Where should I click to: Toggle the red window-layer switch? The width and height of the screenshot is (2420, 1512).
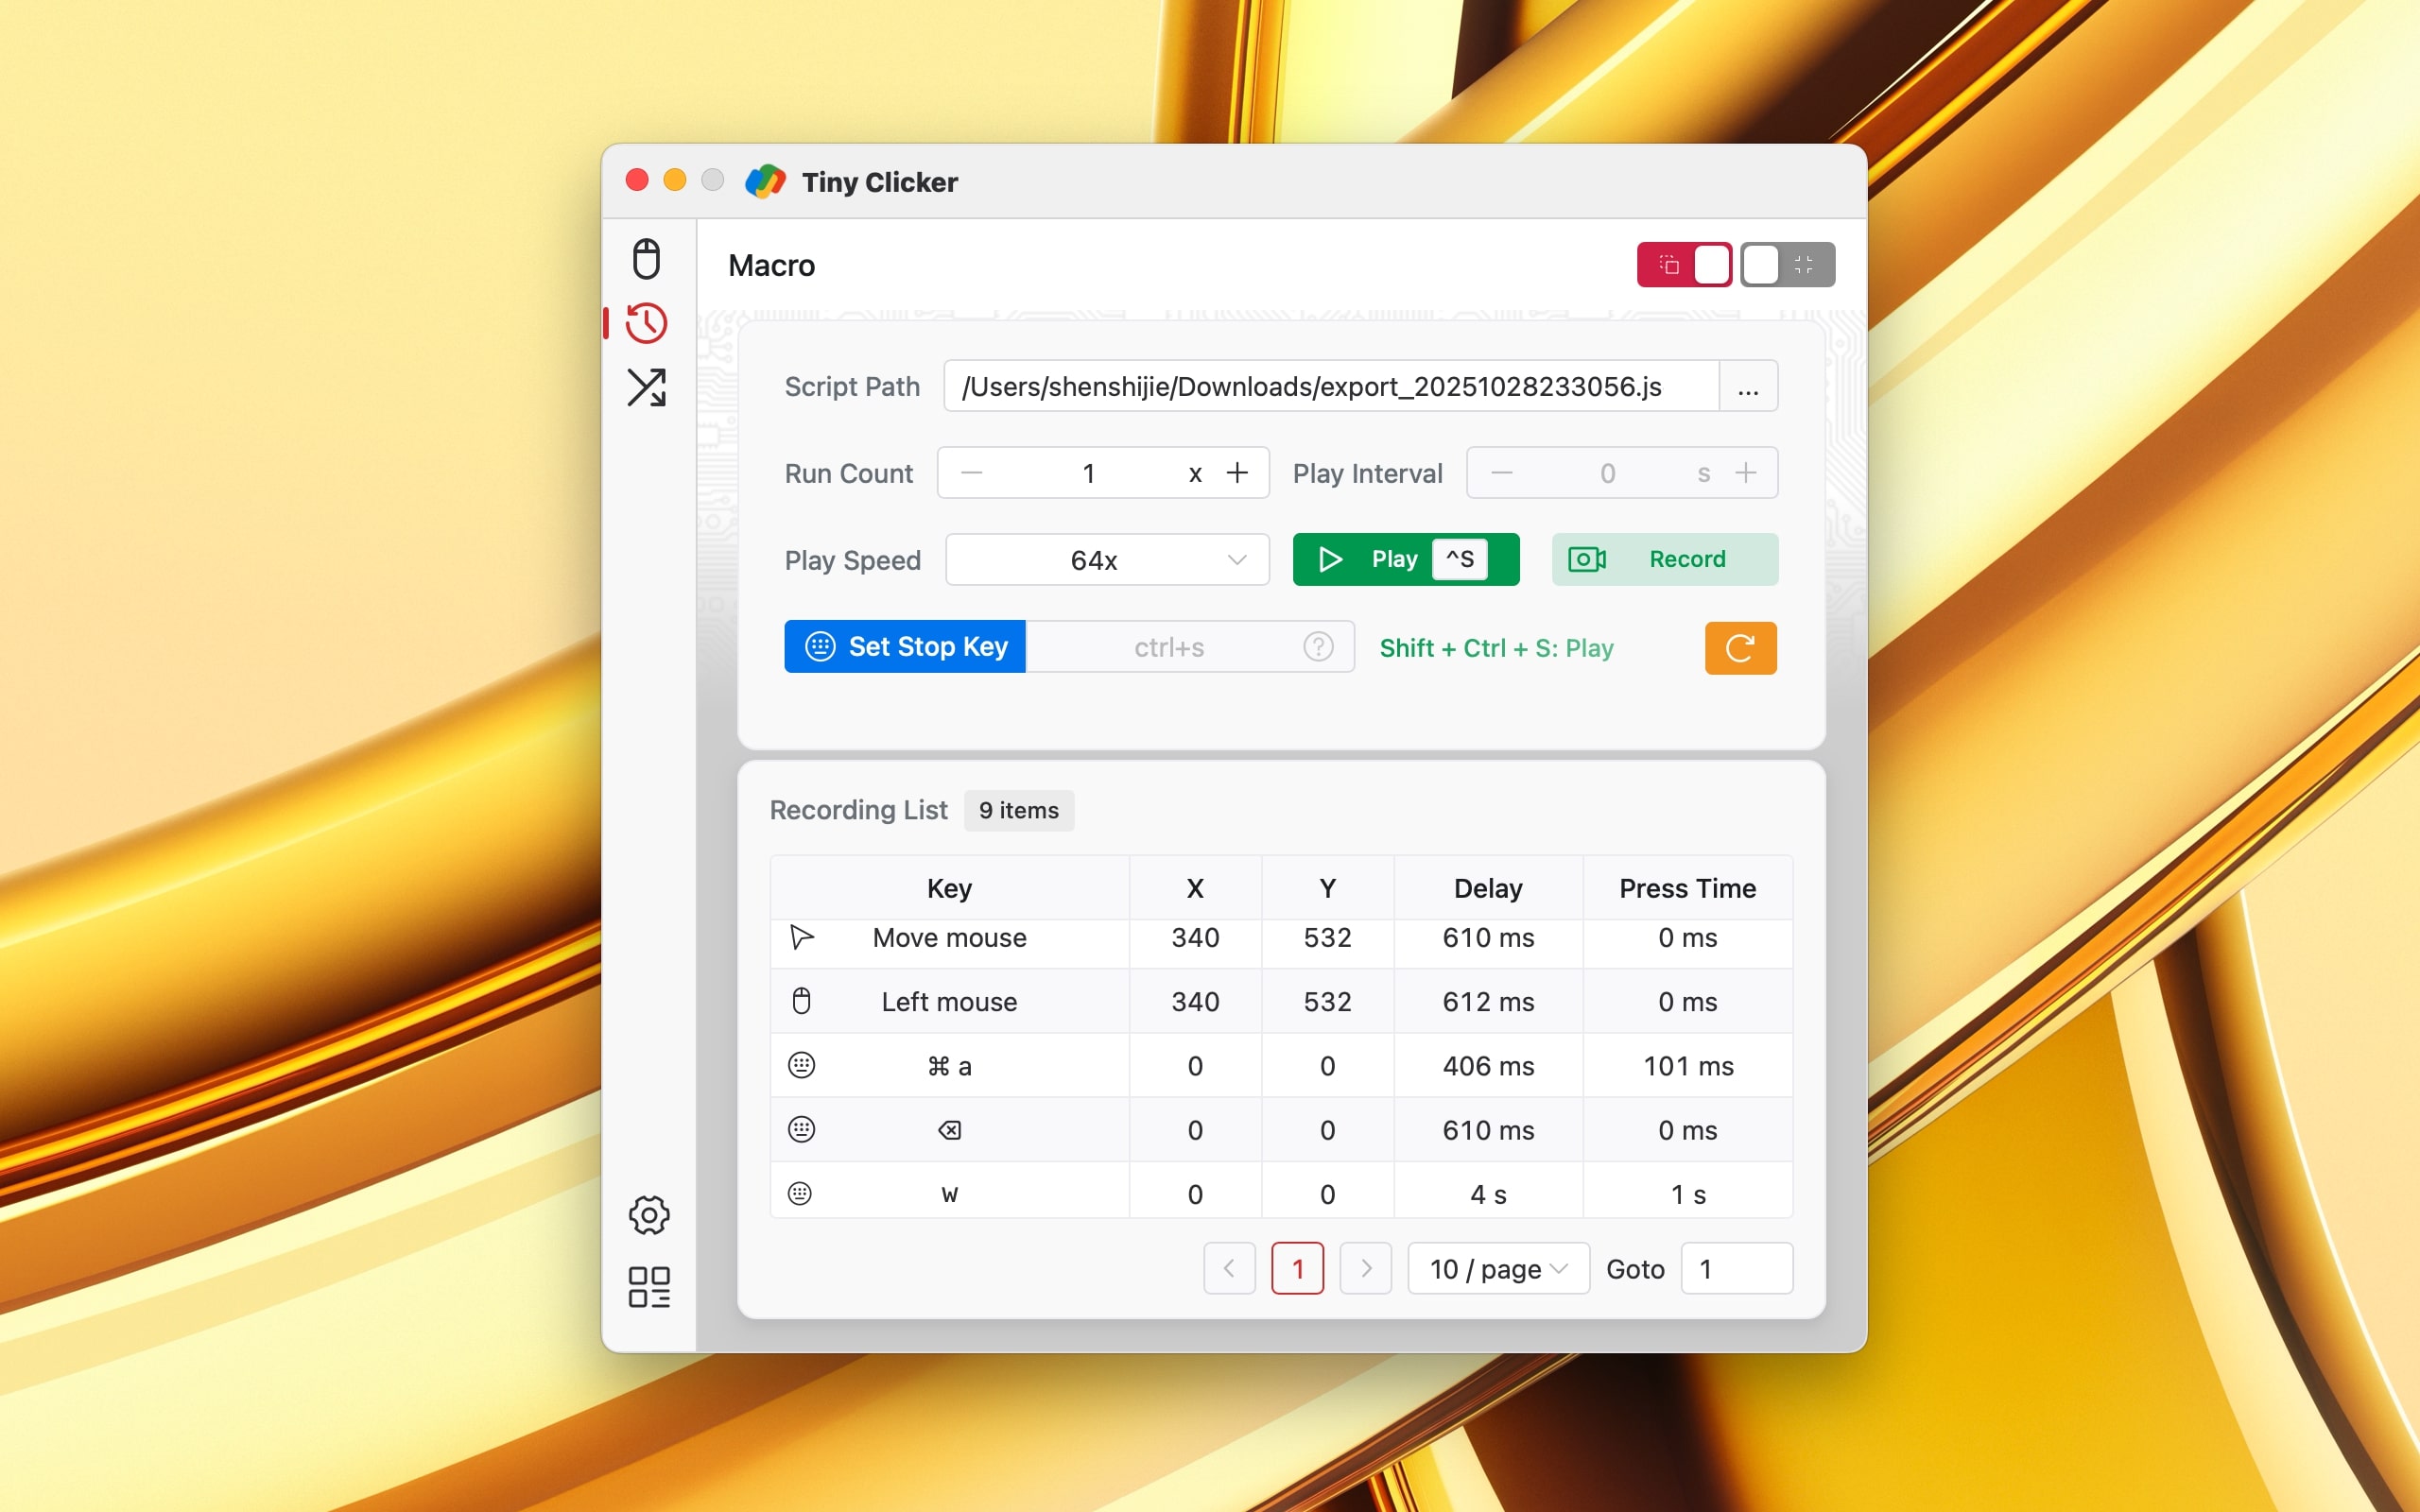1684,265
